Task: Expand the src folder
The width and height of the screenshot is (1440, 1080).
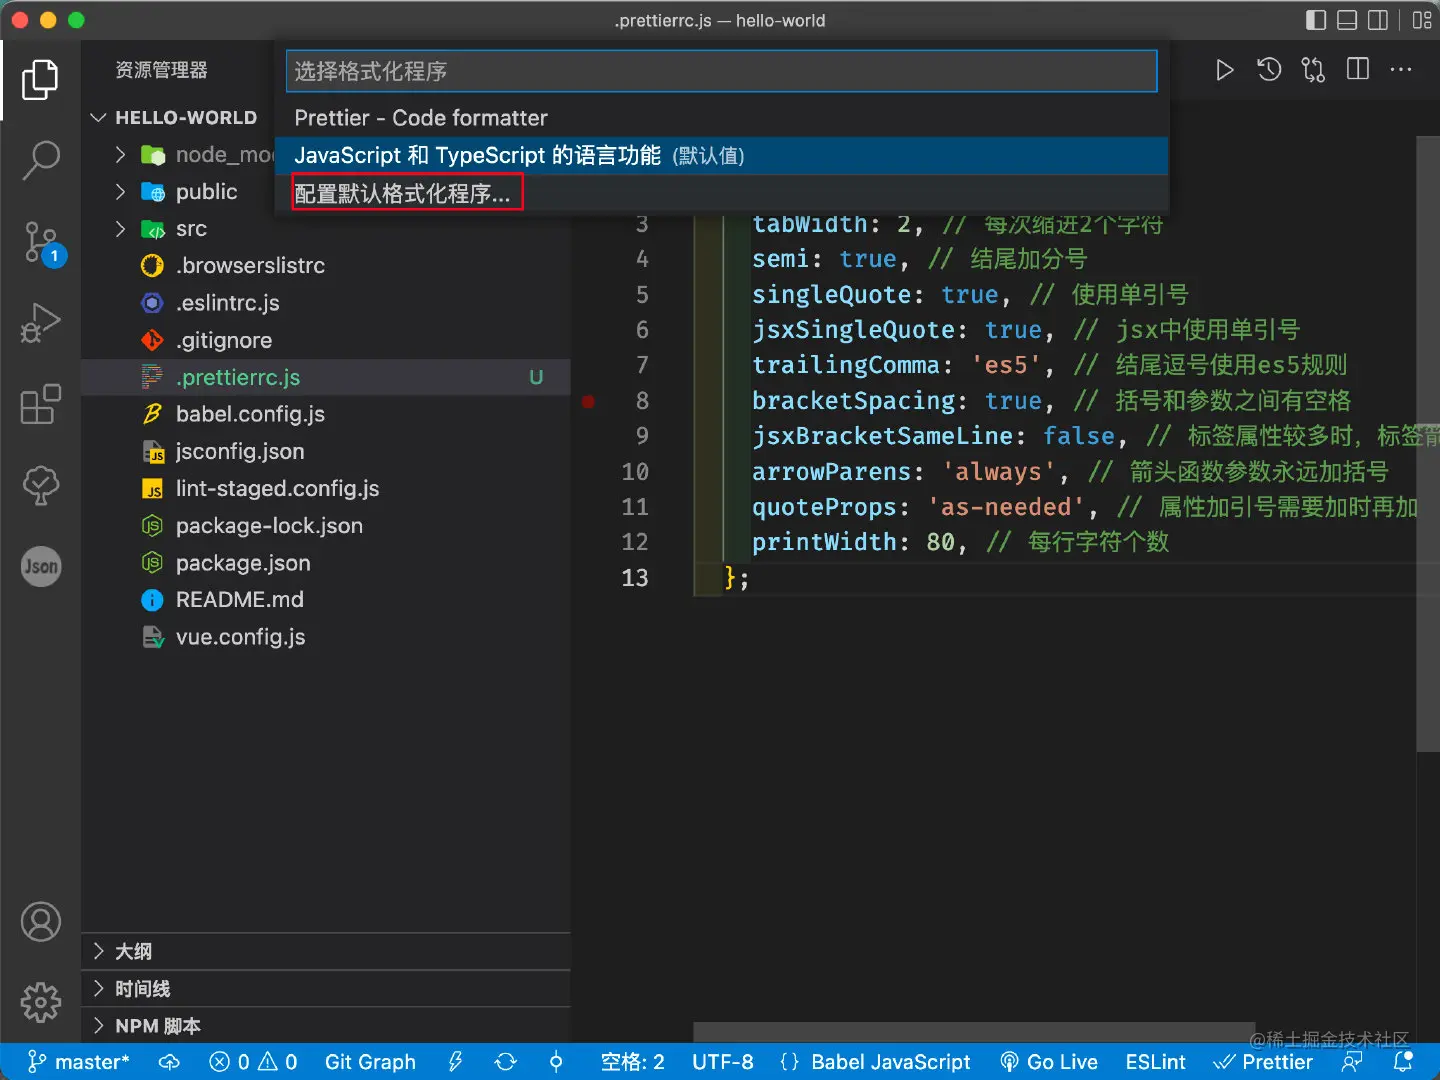Action: (121, 228)
